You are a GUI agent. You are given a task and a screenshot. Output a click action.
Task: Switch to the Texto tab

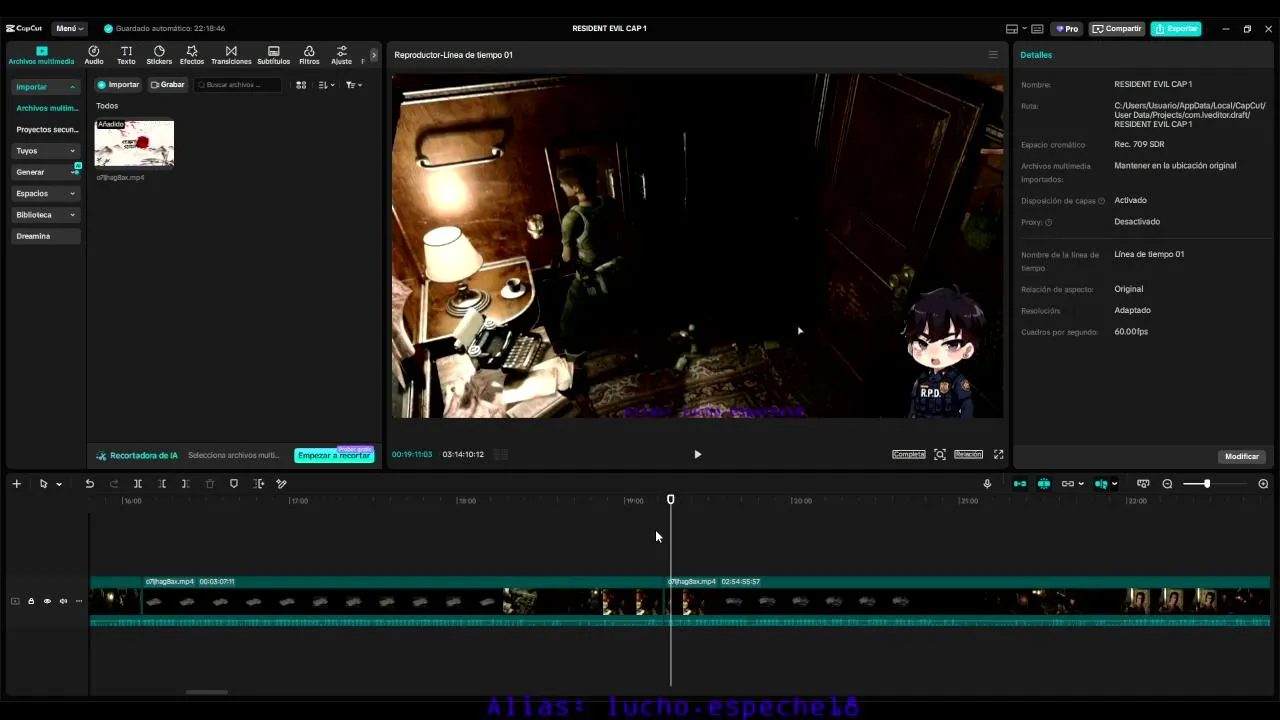click(126, 55)
